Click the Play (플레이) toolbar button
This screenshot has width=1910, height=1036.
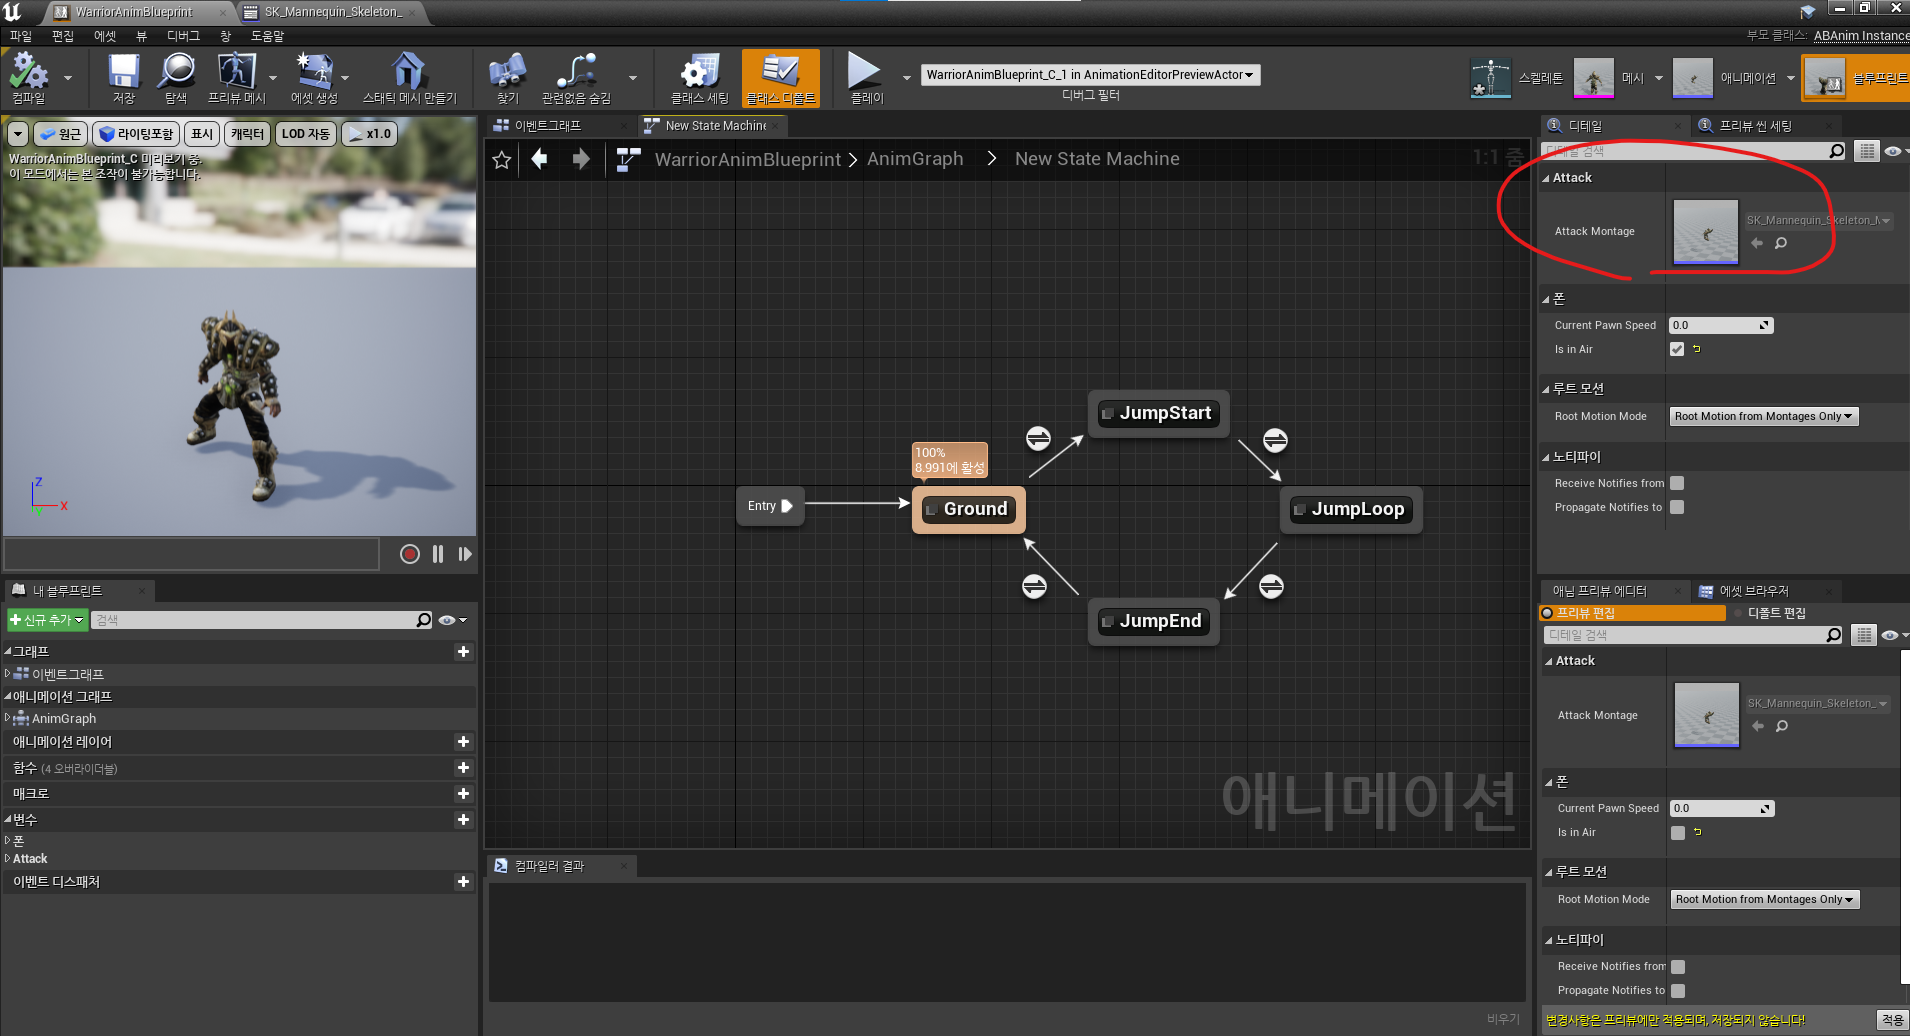(x=866, y=77)
